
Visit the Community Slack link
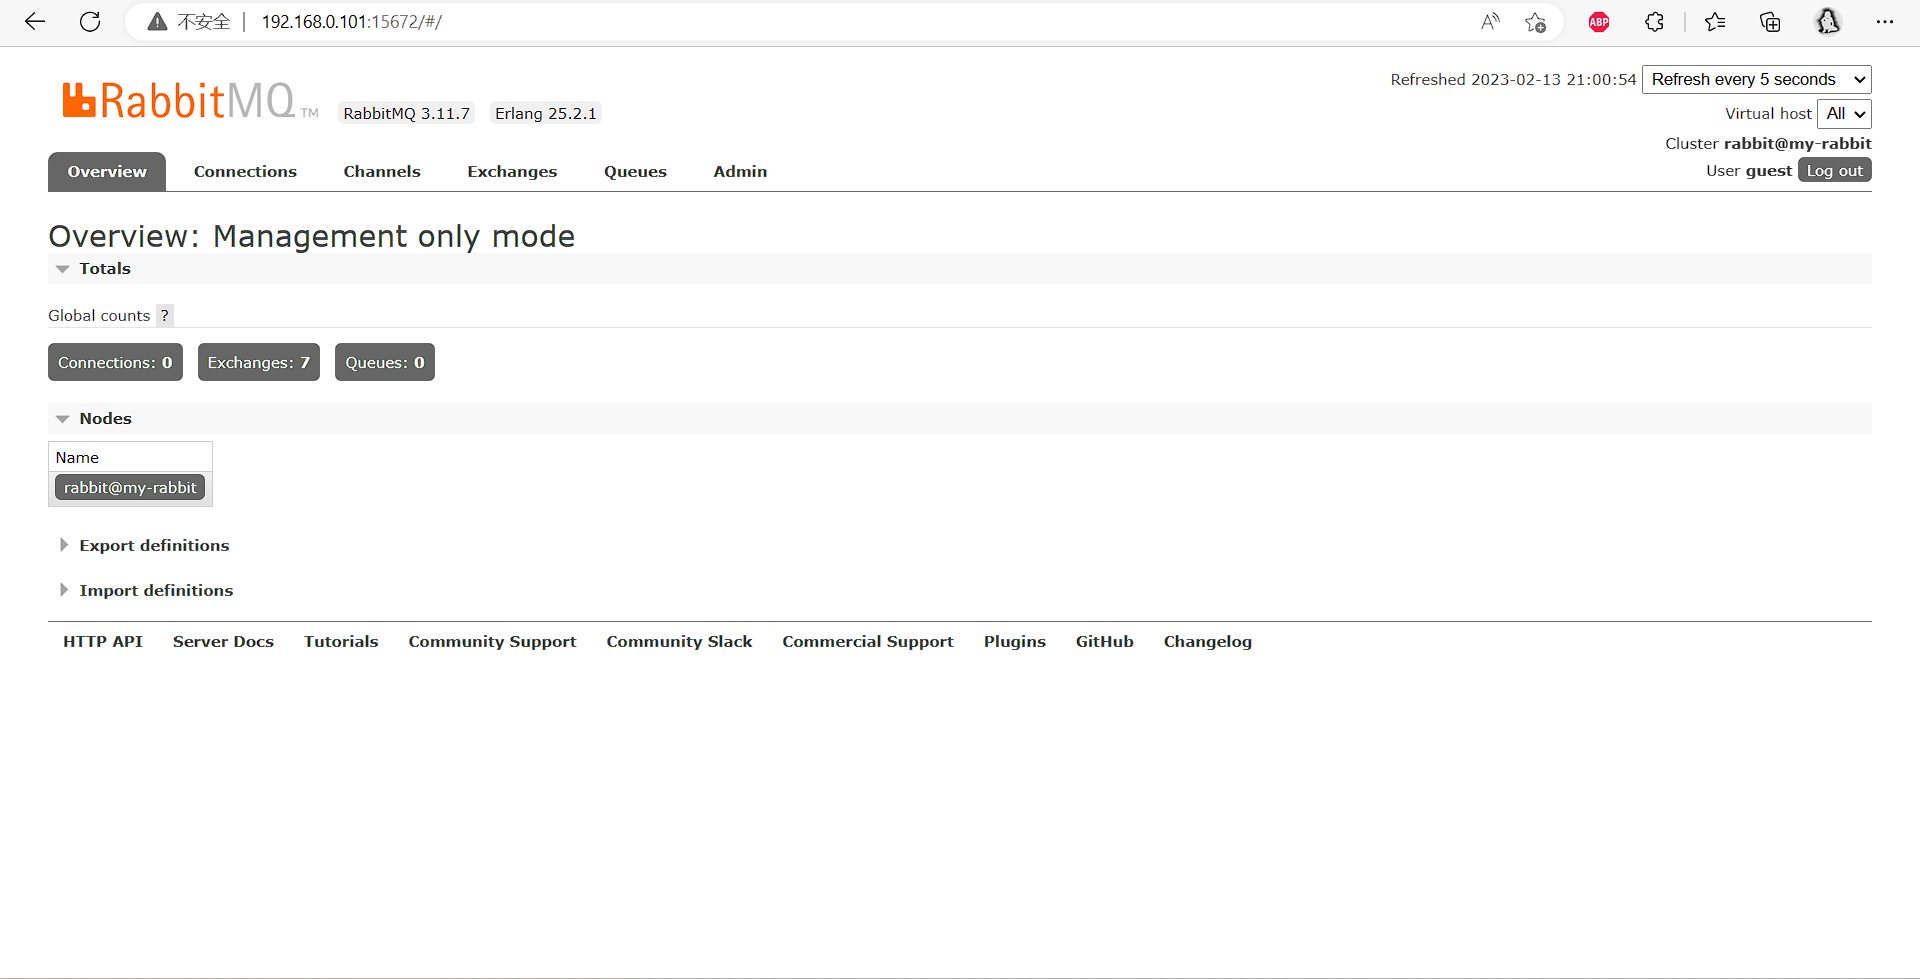pos(679,642)
